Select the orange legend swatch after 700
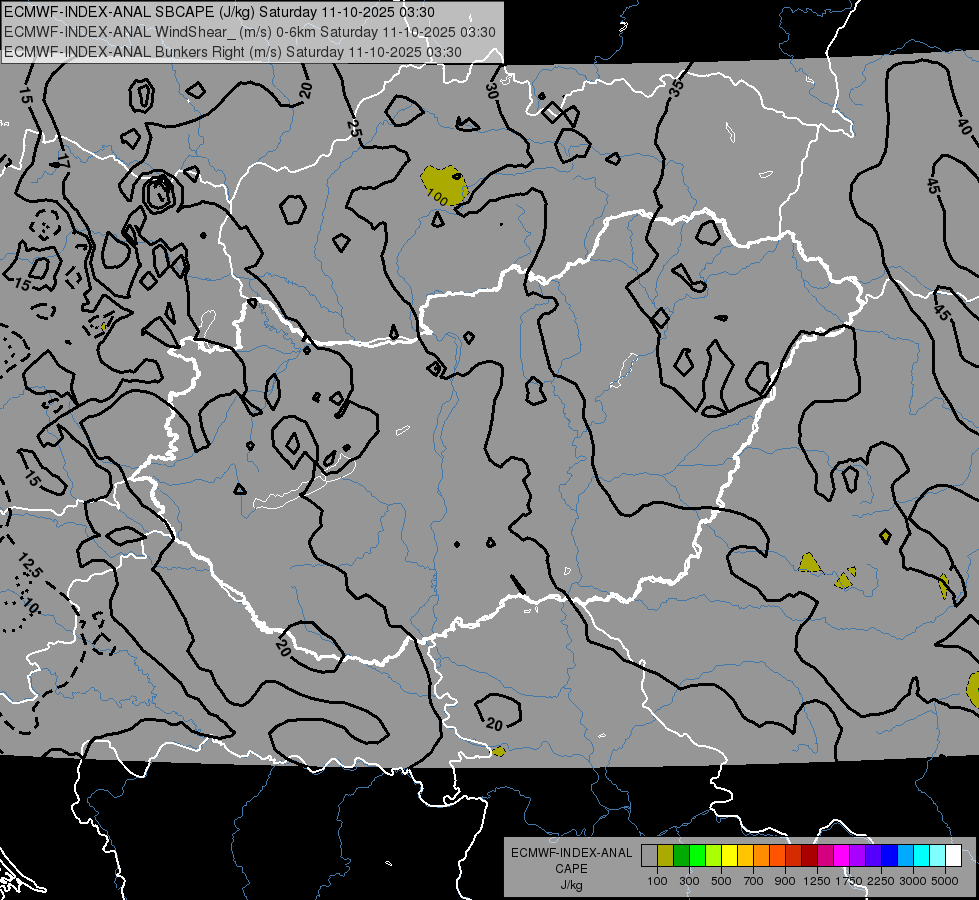This screenshot has height=900, width=979. point(762,856)
